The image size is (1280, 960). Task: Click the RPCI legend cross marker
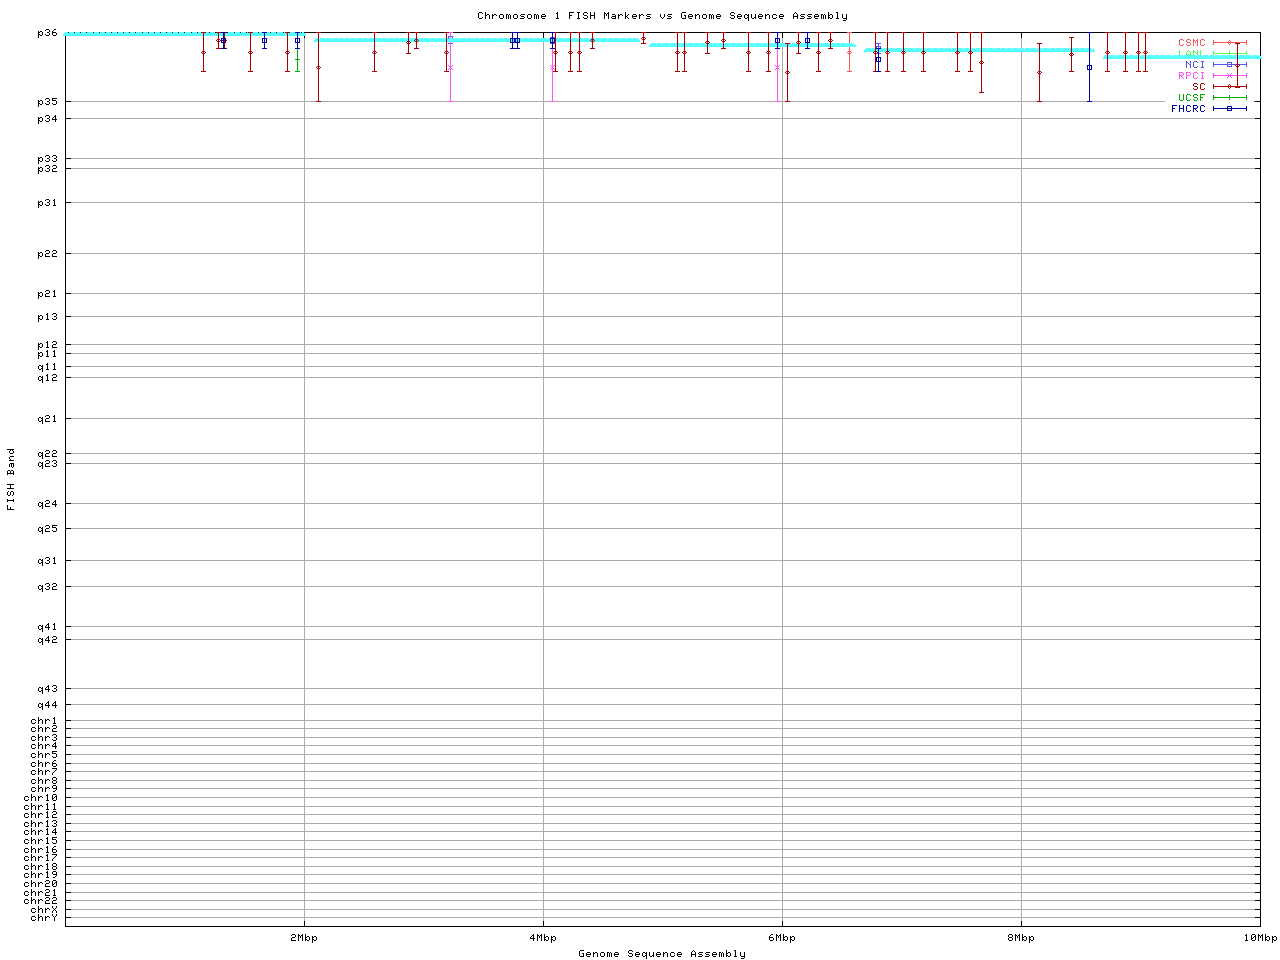pos(1229,76)
